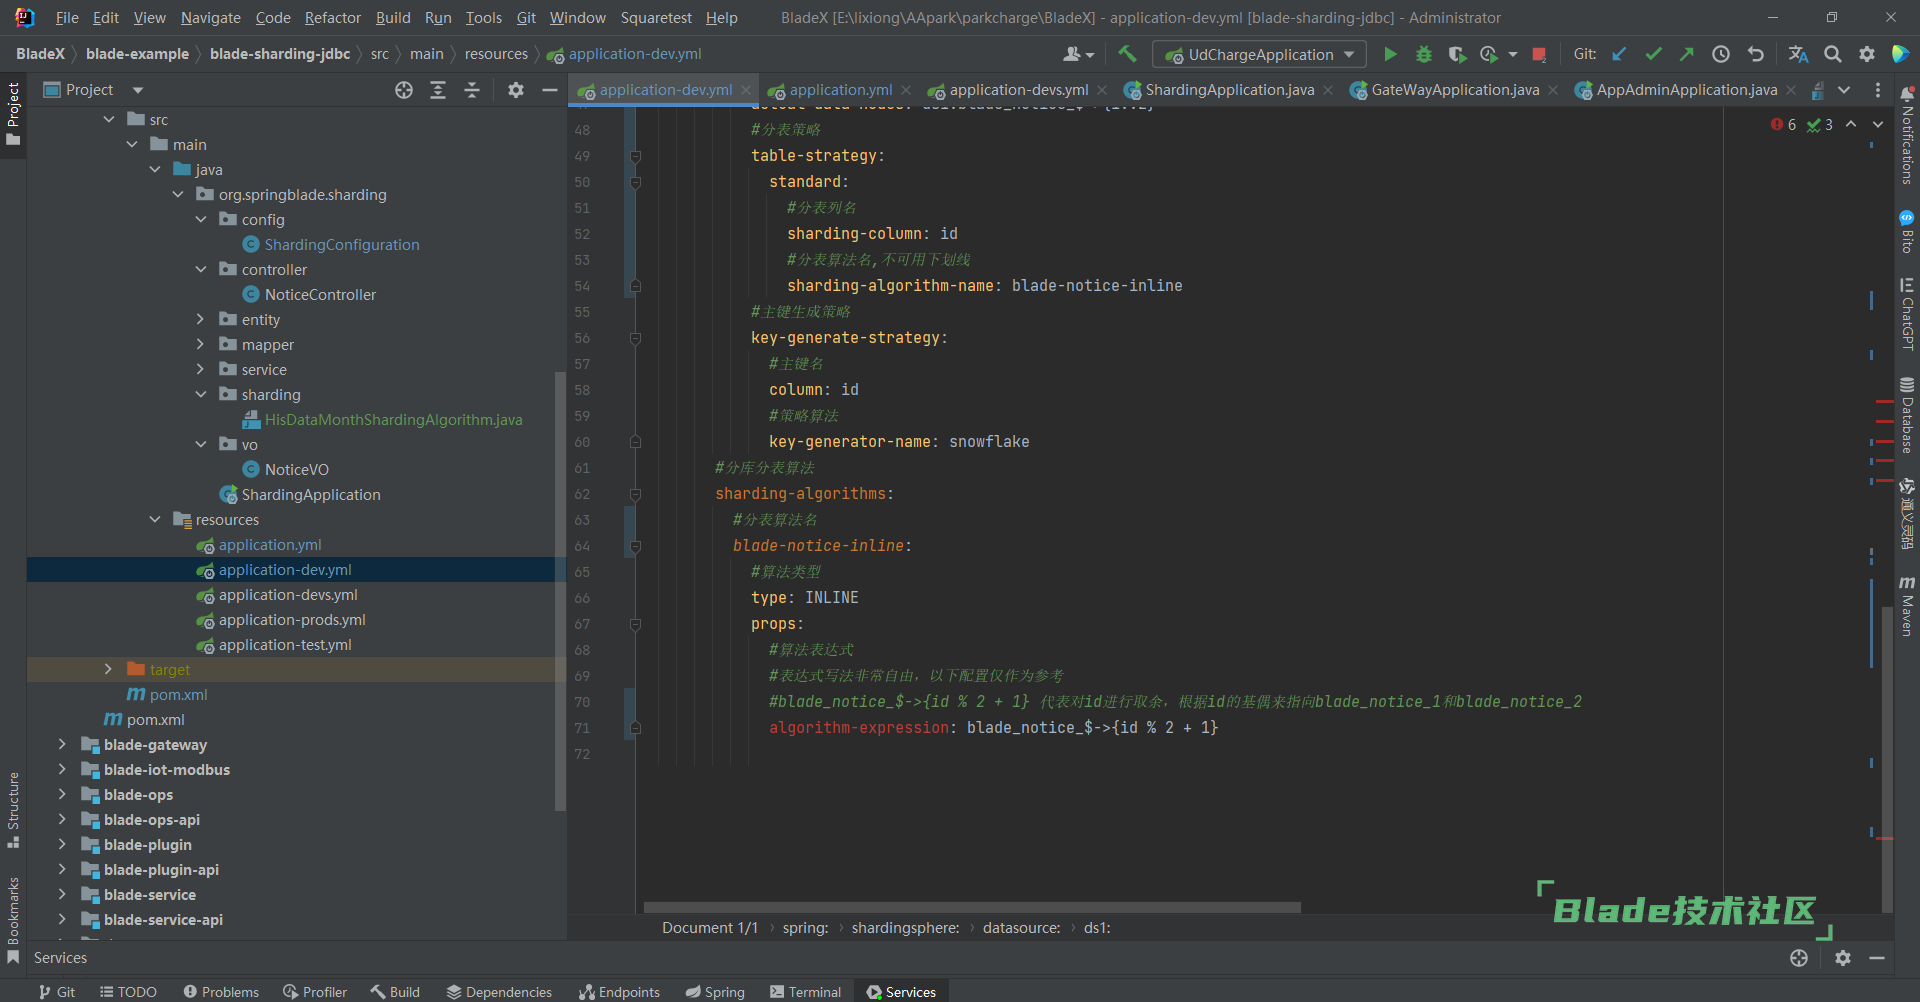Expand all in the Project tree
The image size is (1920, 1002).
[x=438, y=90]
